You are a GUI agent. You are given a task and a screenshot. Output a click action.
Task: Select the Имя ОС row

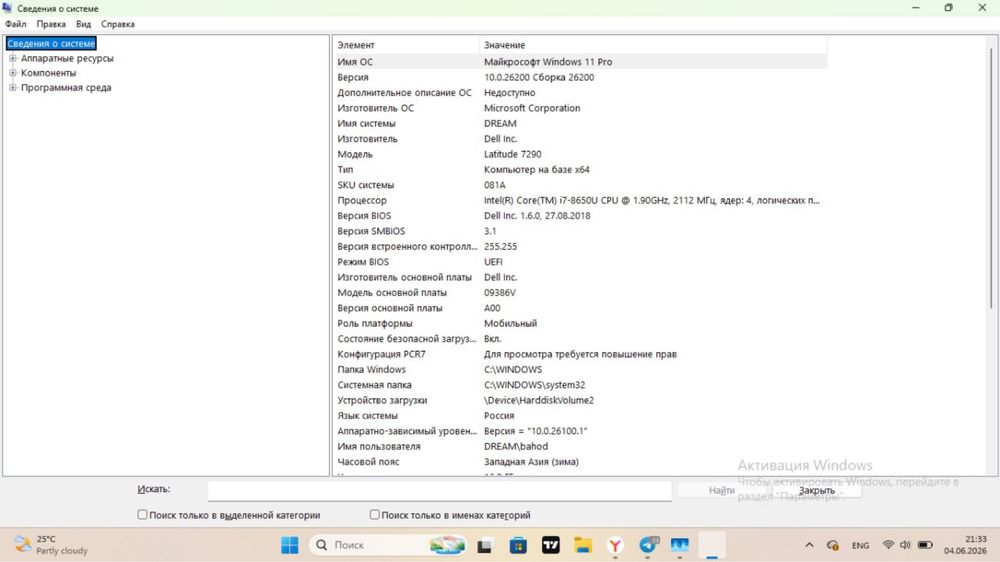(x=580, y=62)
